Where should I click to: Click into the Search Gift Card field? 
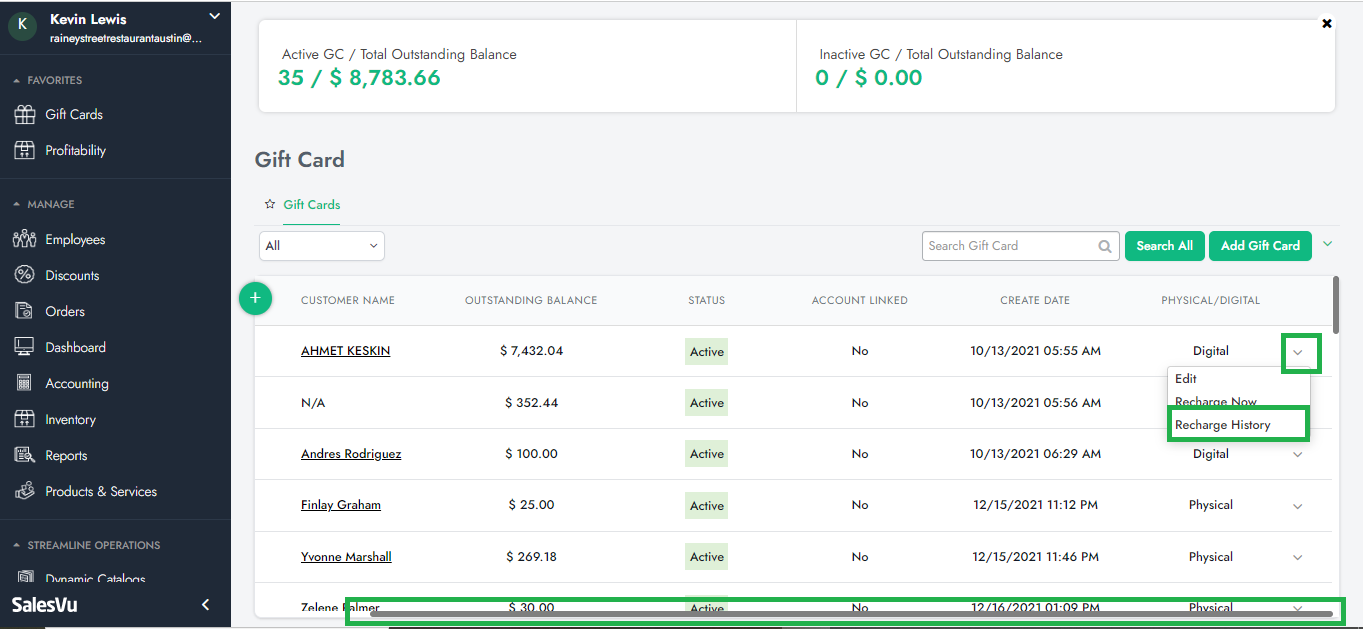click(x=1008, y=246)
